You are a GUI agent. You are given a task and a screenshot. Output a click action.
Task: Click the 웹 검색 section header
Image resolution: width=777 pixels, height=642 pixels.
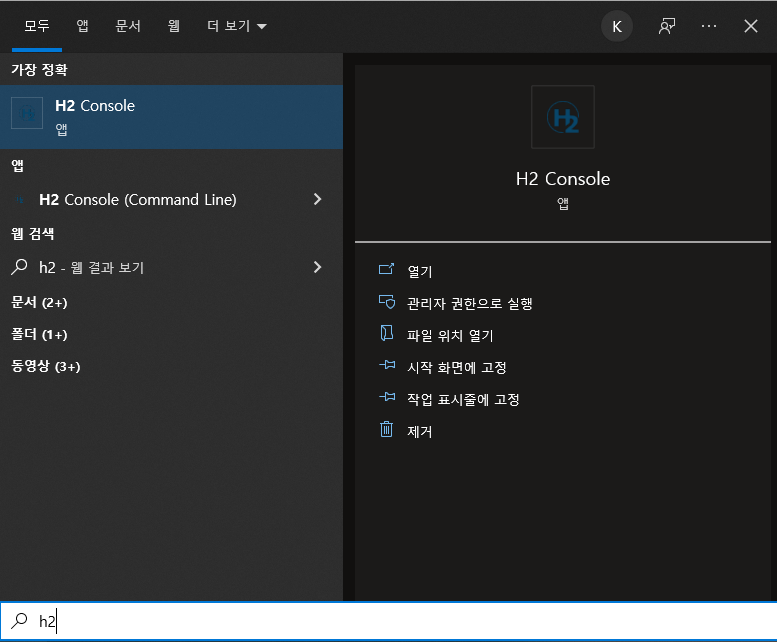[33, 233]
